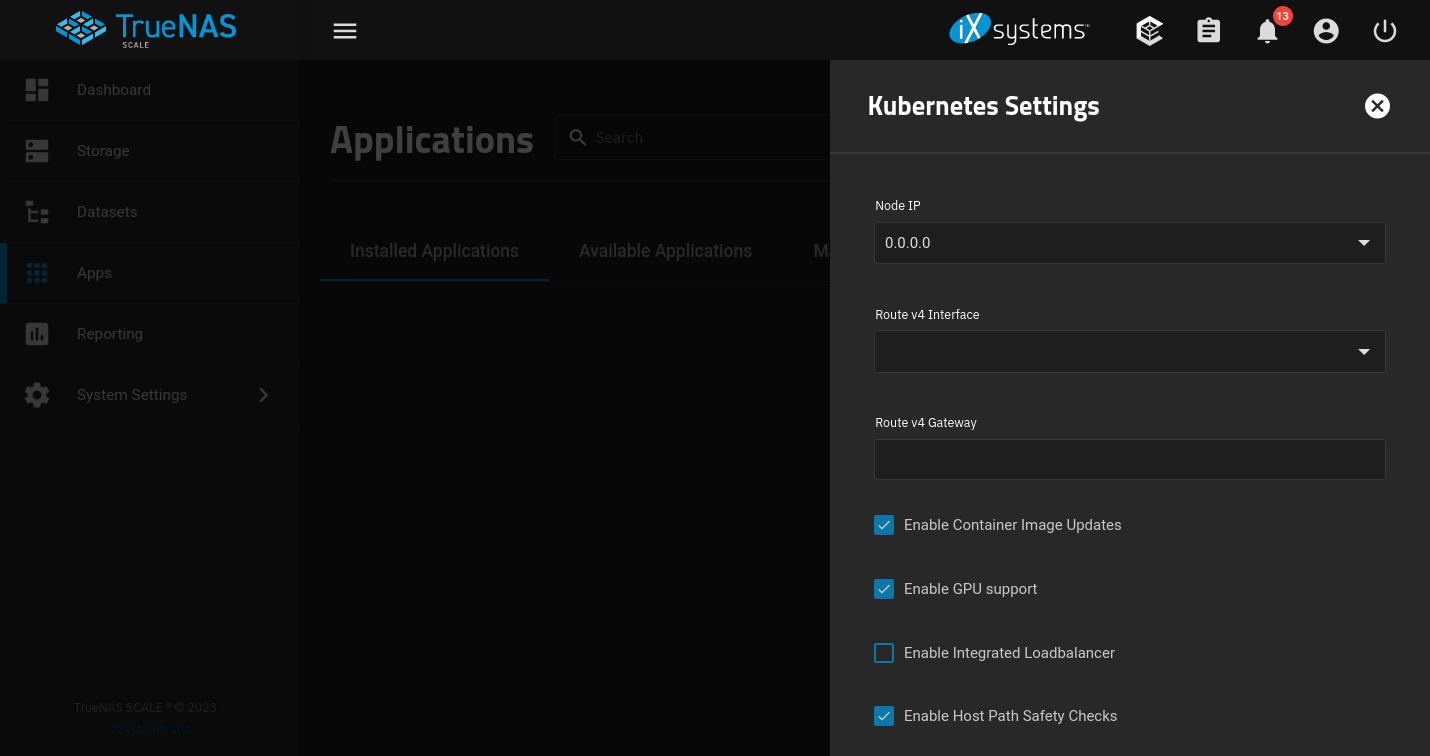
Task: Click the power options icon
Action: point(1385,31)
